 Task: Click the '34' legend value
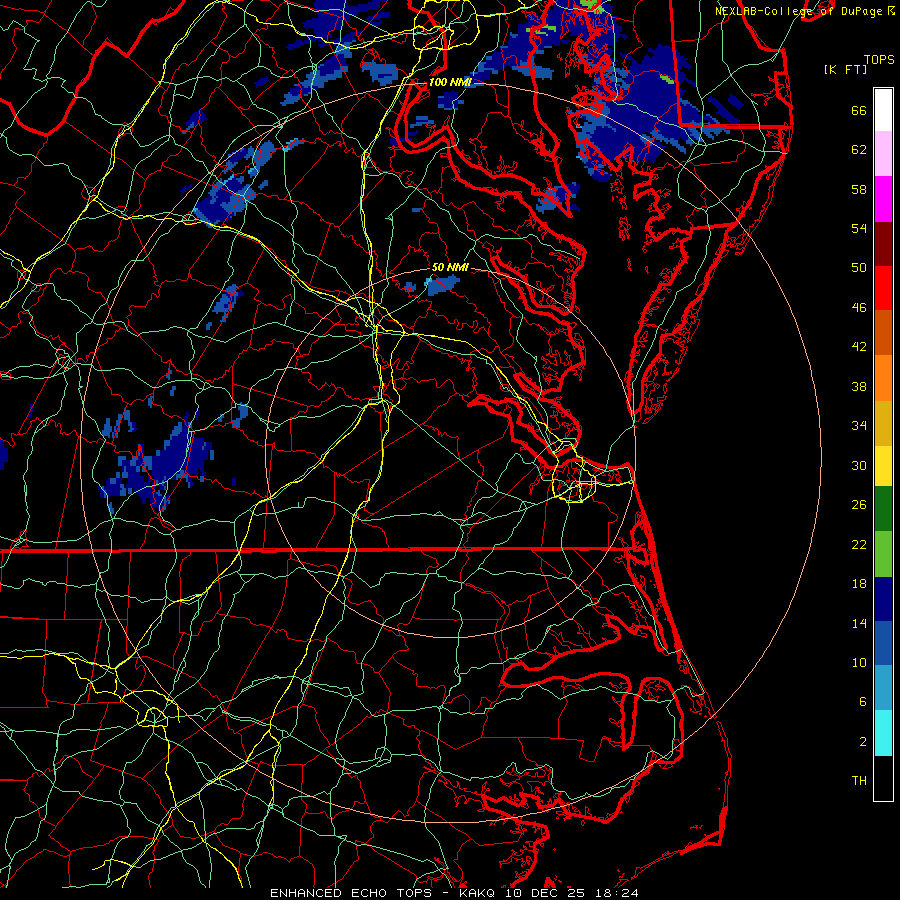tap(859, 426)
